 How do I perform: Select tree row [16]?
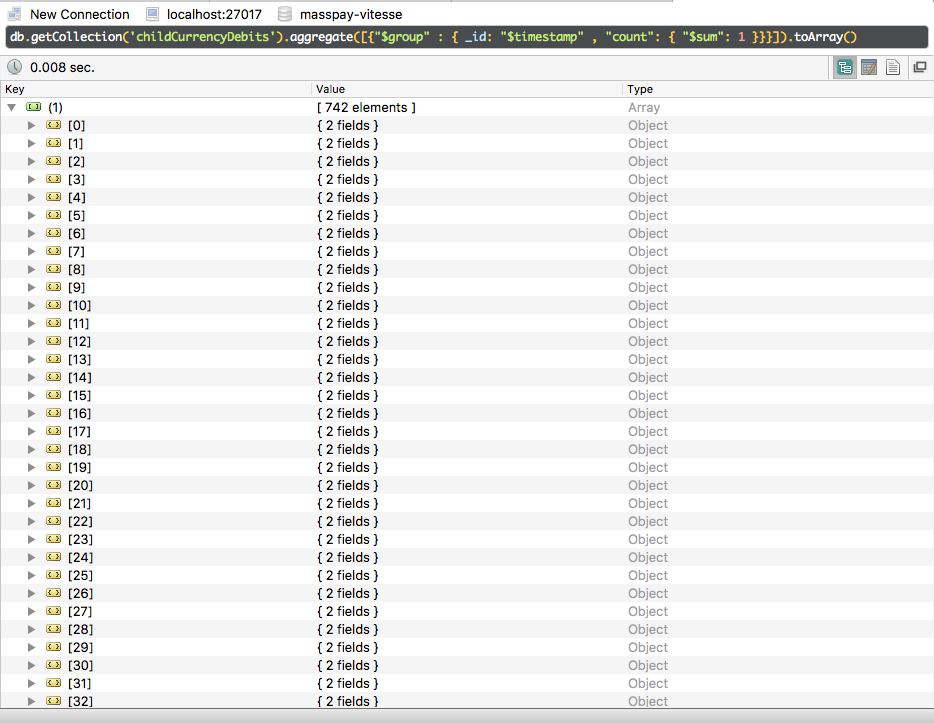click(x=466, y=413)
